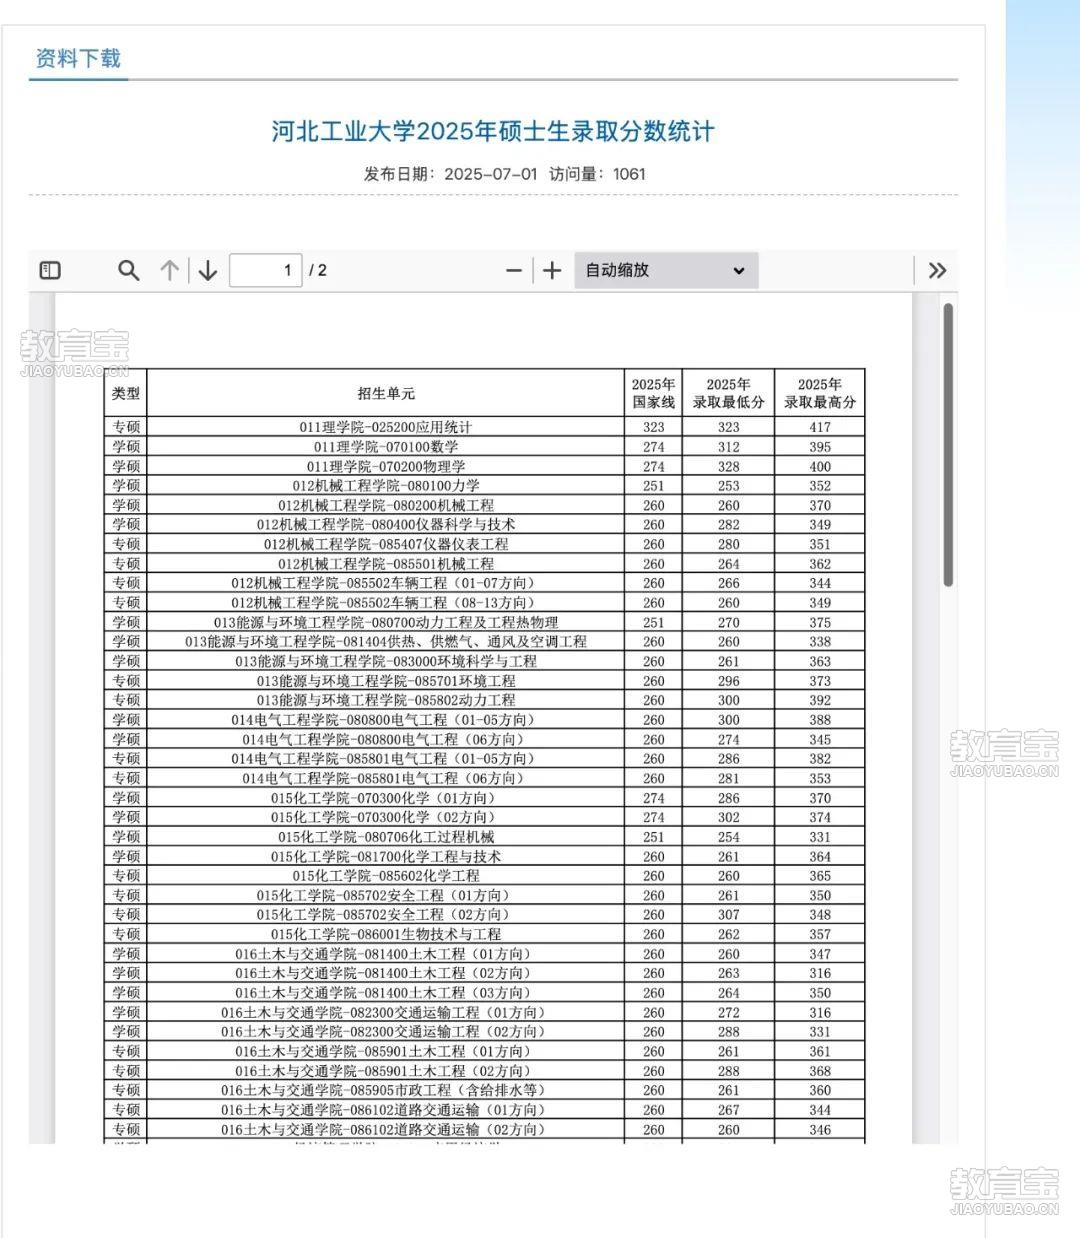Click row 085502车辆工程（08-13方向）
Image resolution: width=1080 pixels, height=1238 pixels.
[x=484, y=603]
